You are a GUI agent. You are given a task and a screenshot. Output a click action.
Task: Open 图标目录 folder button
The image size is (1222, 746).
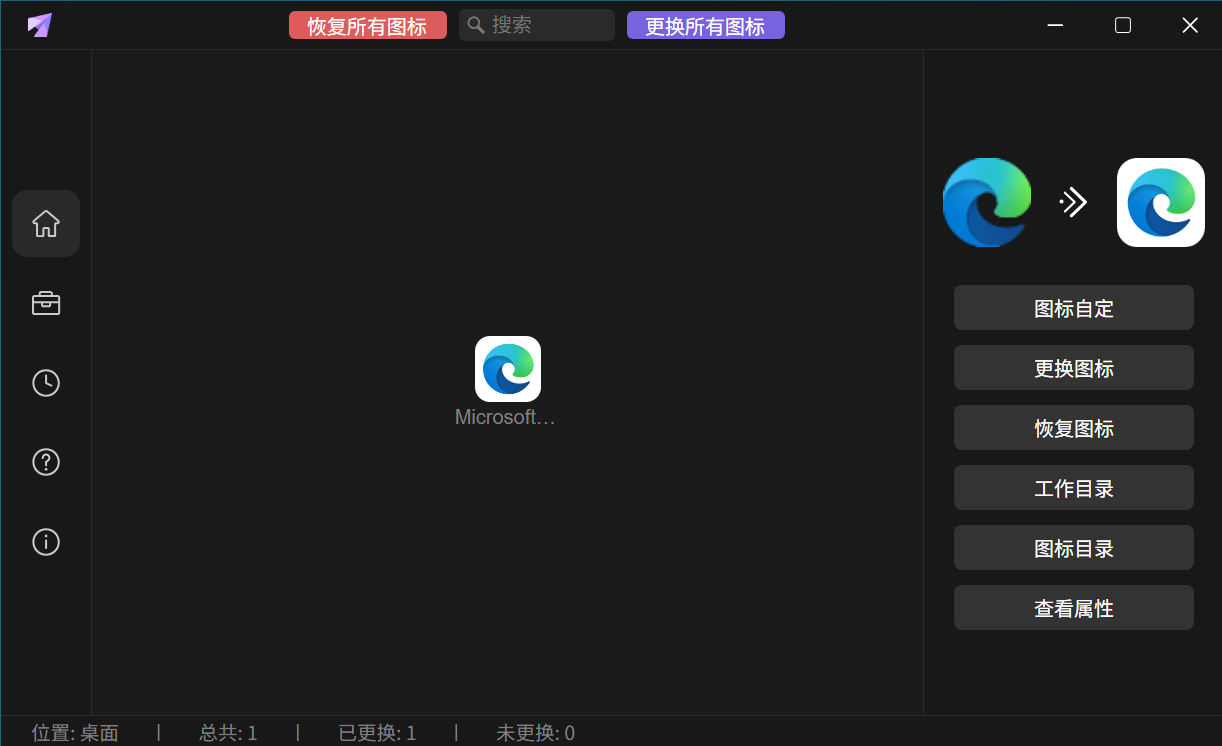(1073, 548)
